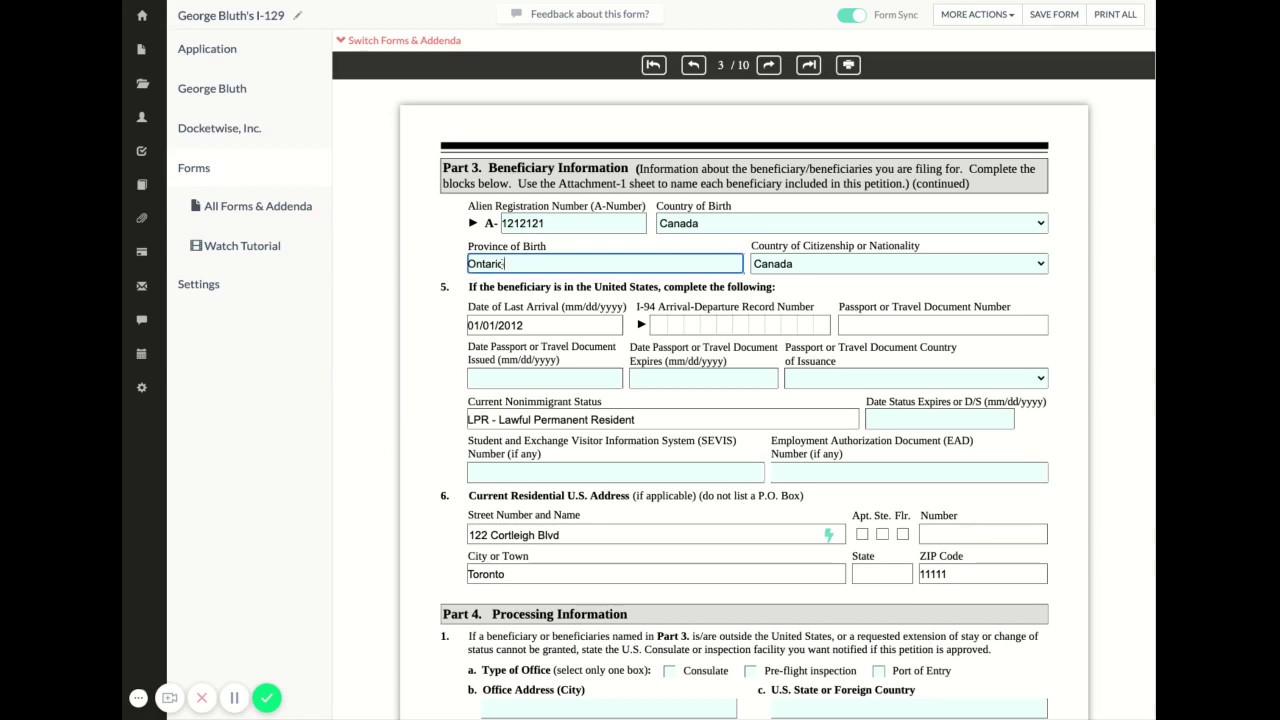Screen dimensions: 1280x720
Task: Click the chat bubble icon in the dark sidebar
Action: [142, 320]
